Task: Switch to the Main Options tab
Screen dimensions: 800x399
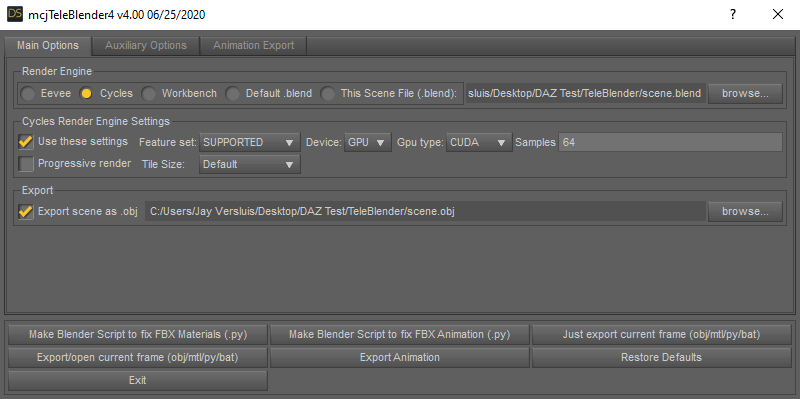Action: click(48, 45)
